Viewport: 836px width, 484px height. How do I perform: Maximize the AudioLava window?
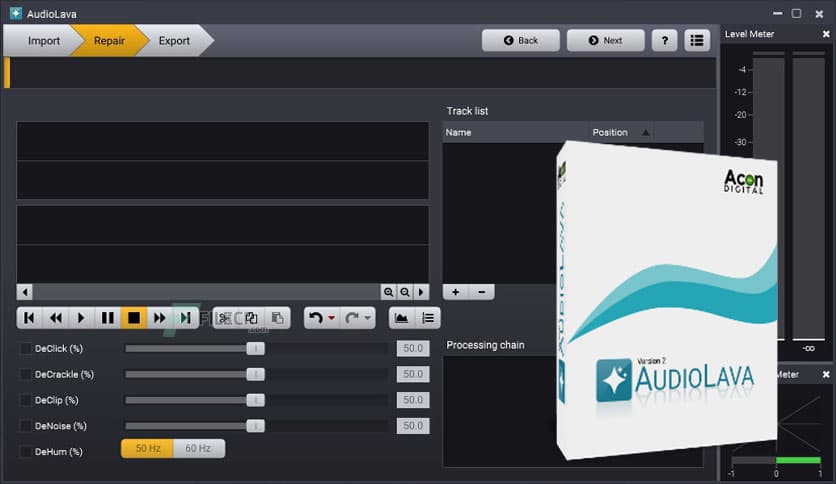coord(797,13)
